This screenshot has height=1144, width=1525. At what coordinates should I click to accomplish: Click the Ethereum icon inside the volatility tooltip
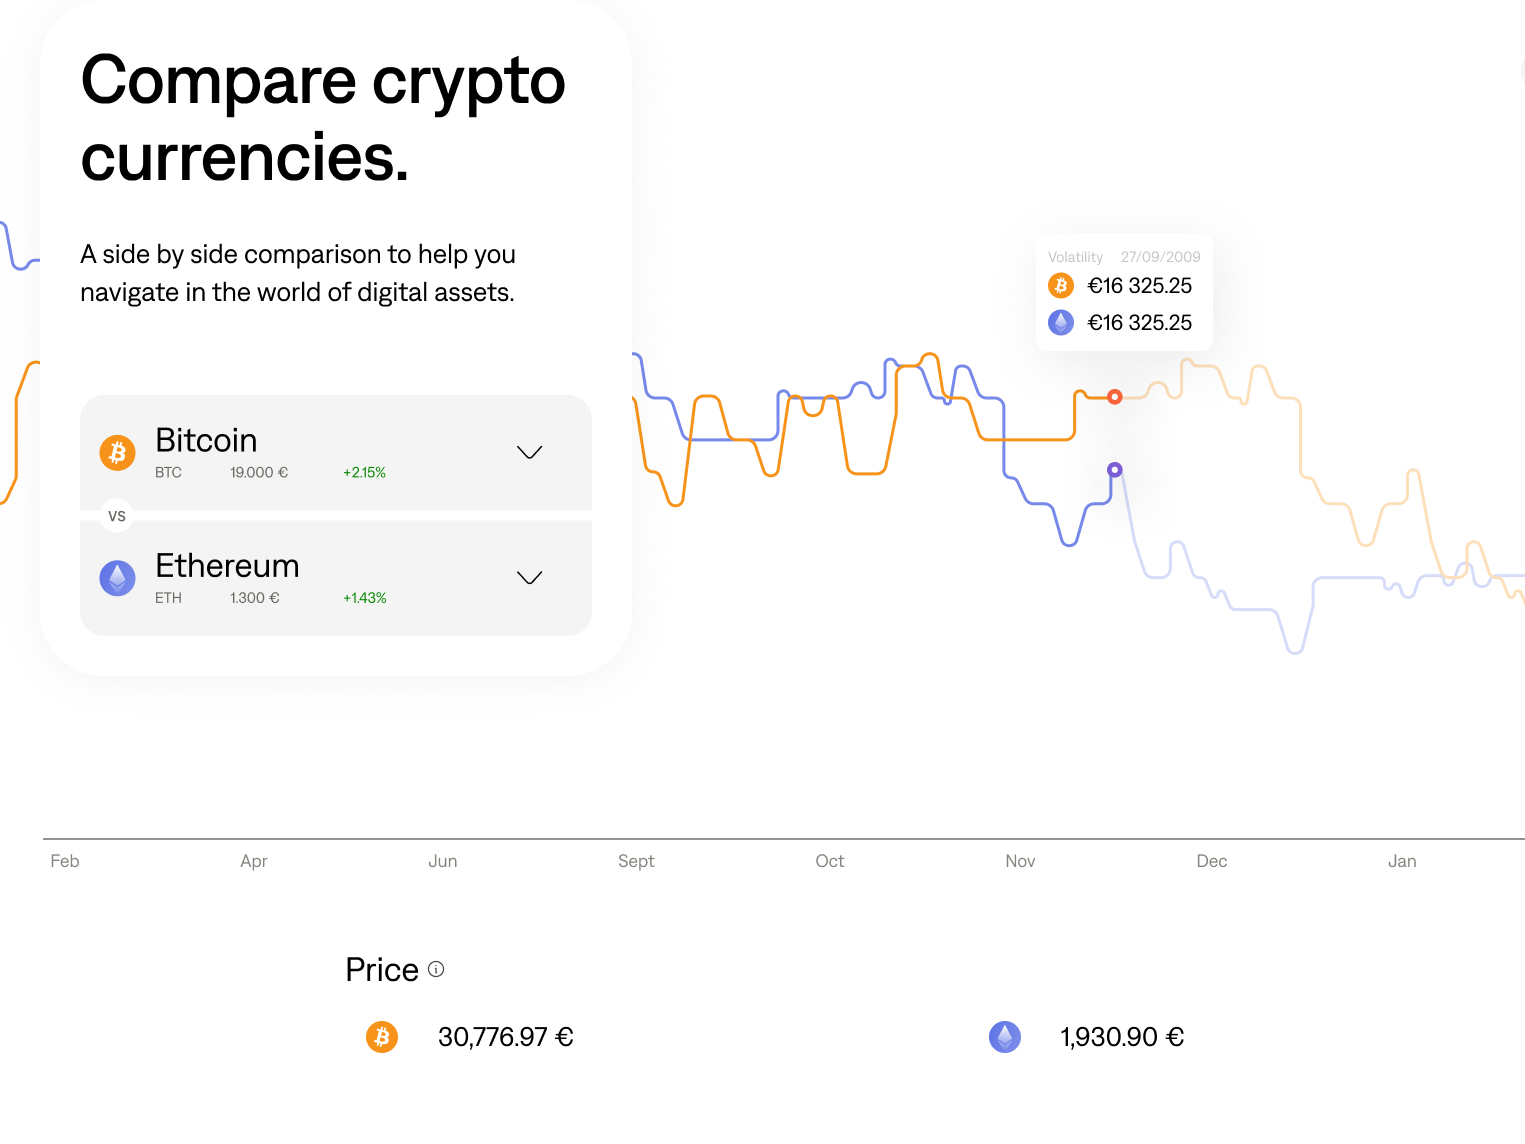click(1060, 322)
